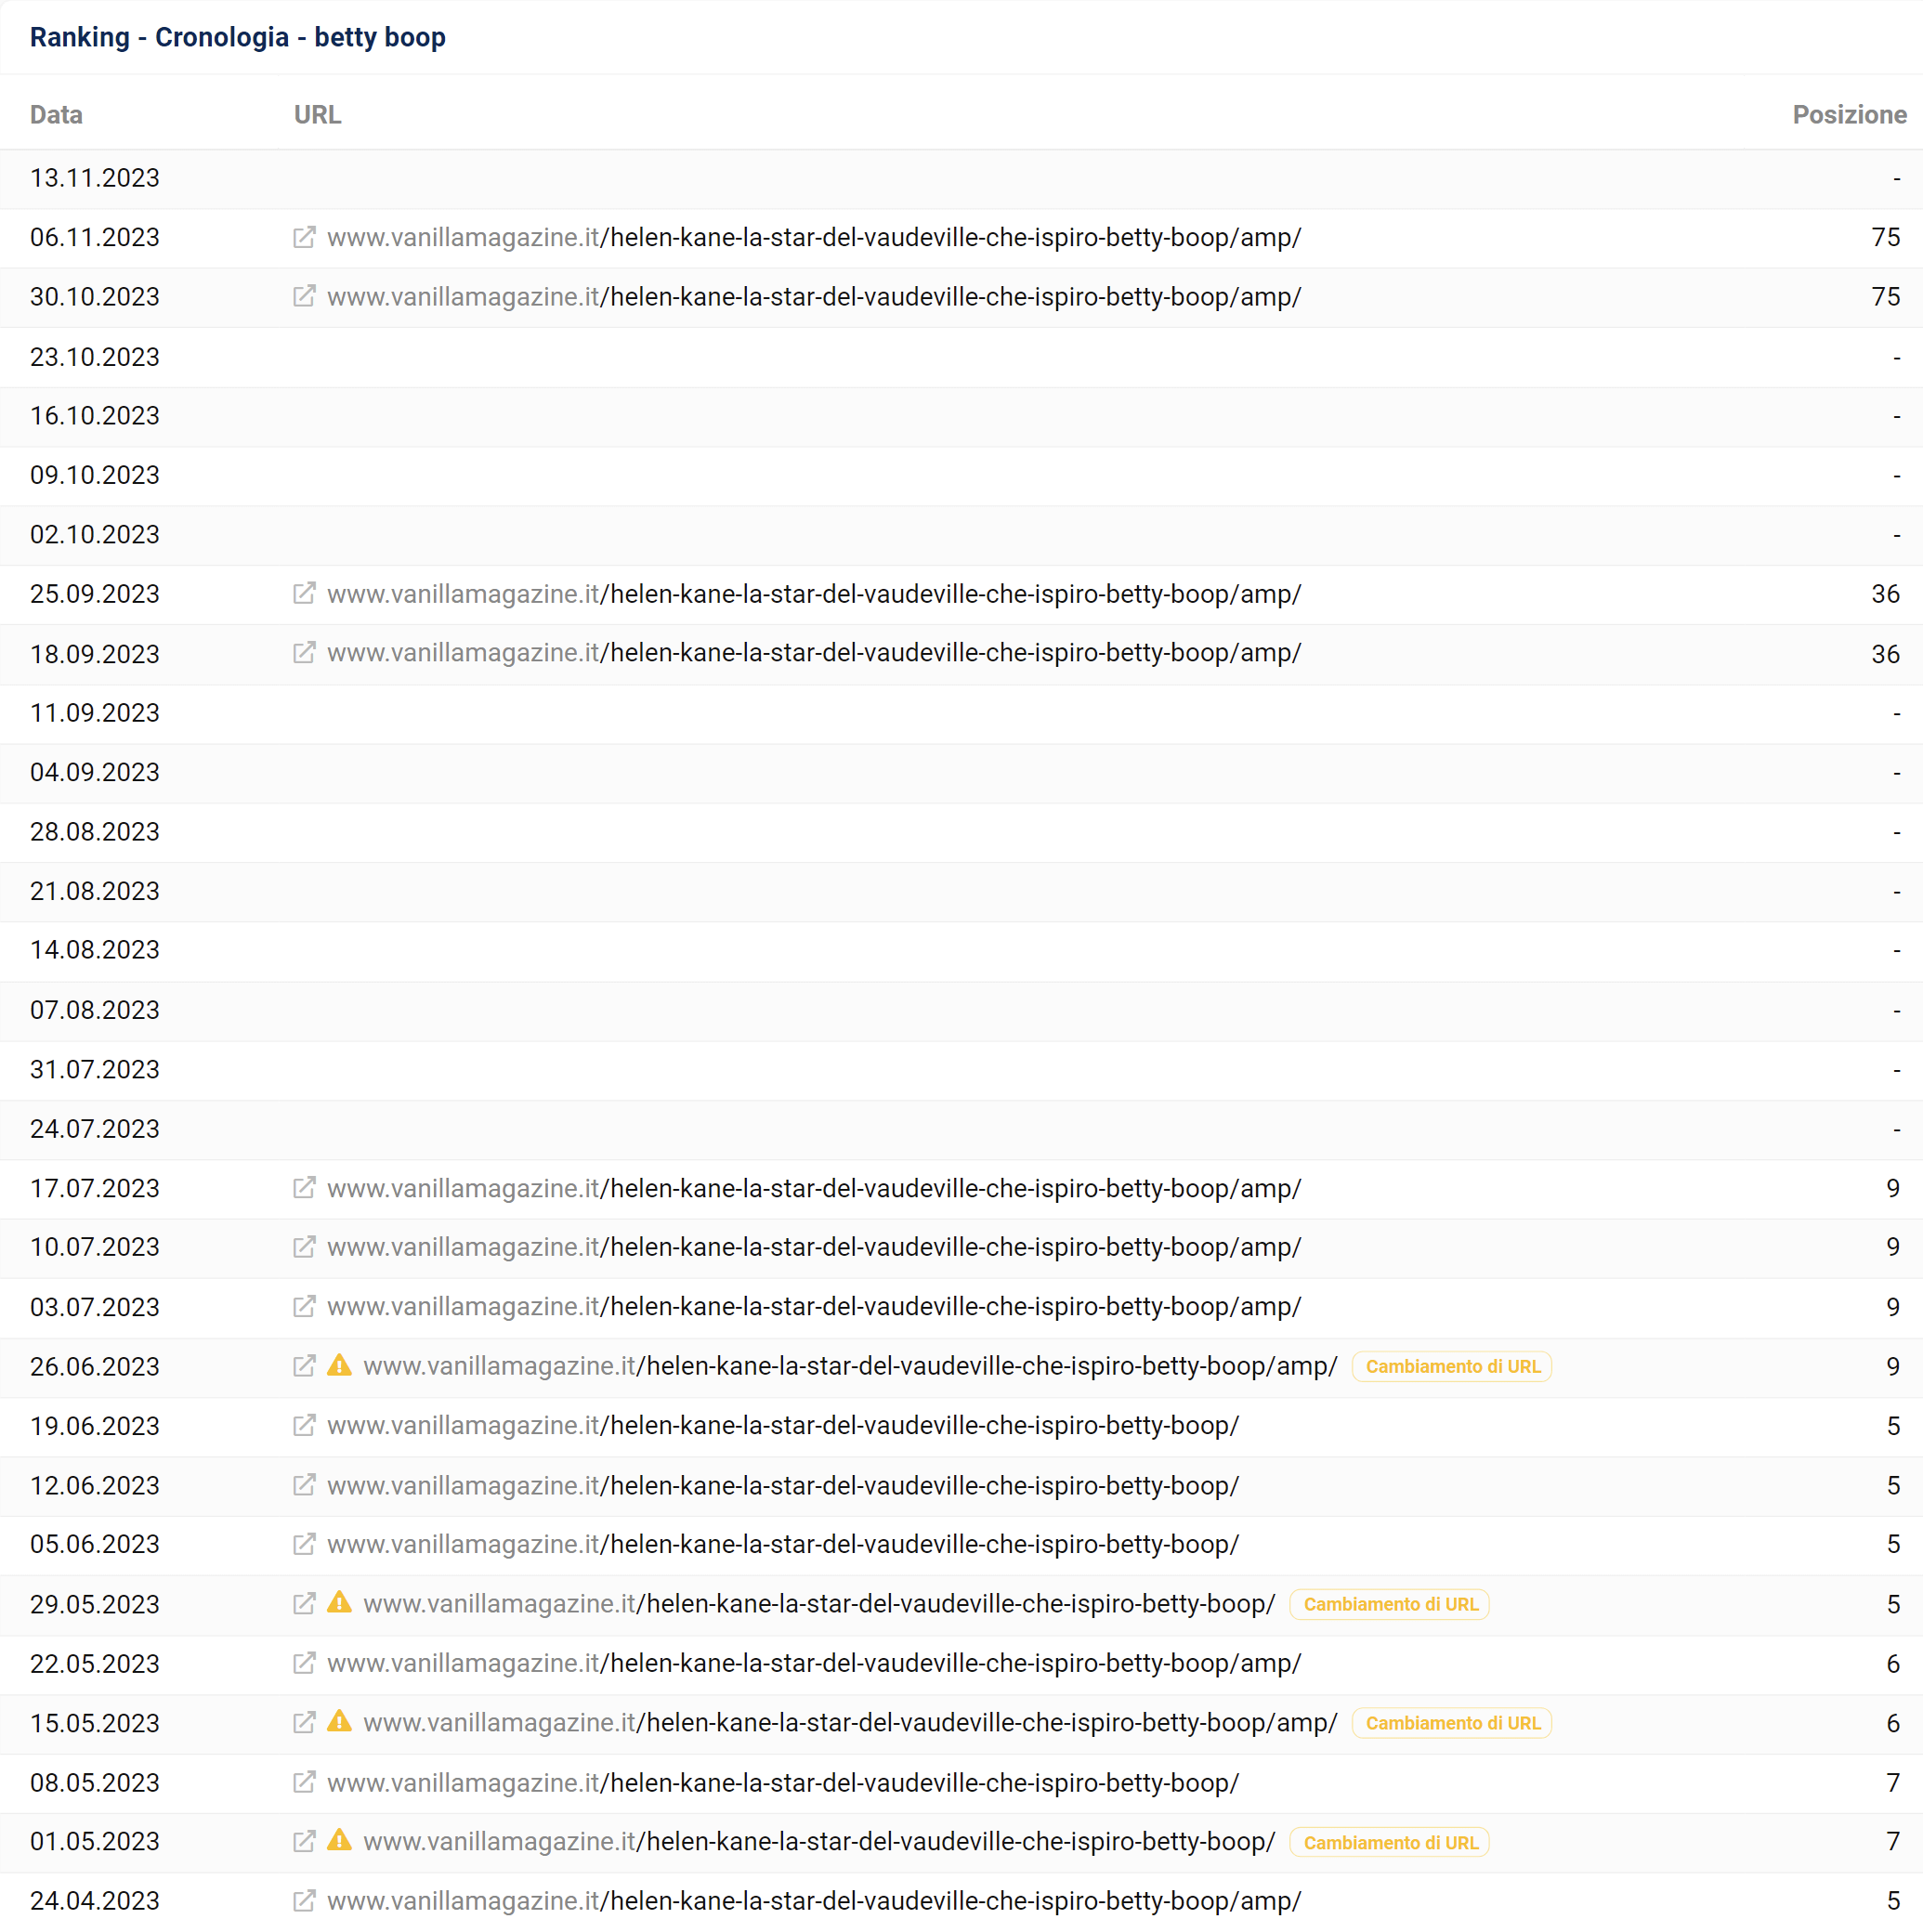Image resolution: width=1923 pixels, height=1932 pixels.
Task: Select the date cell 02.10.2023
Action: [x=95, y=535]
